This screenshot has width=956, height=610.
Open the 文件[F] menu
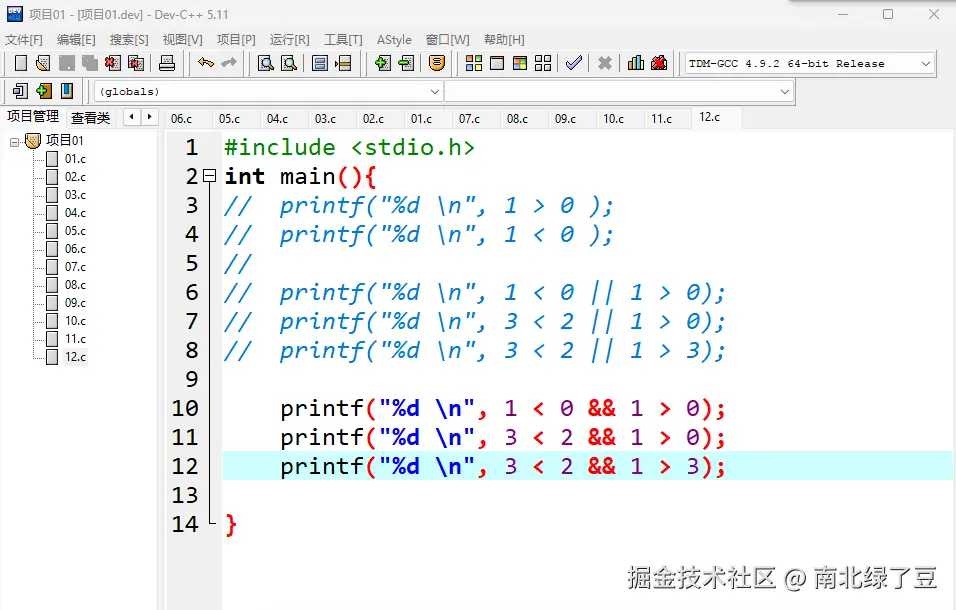tap(24, 40)
